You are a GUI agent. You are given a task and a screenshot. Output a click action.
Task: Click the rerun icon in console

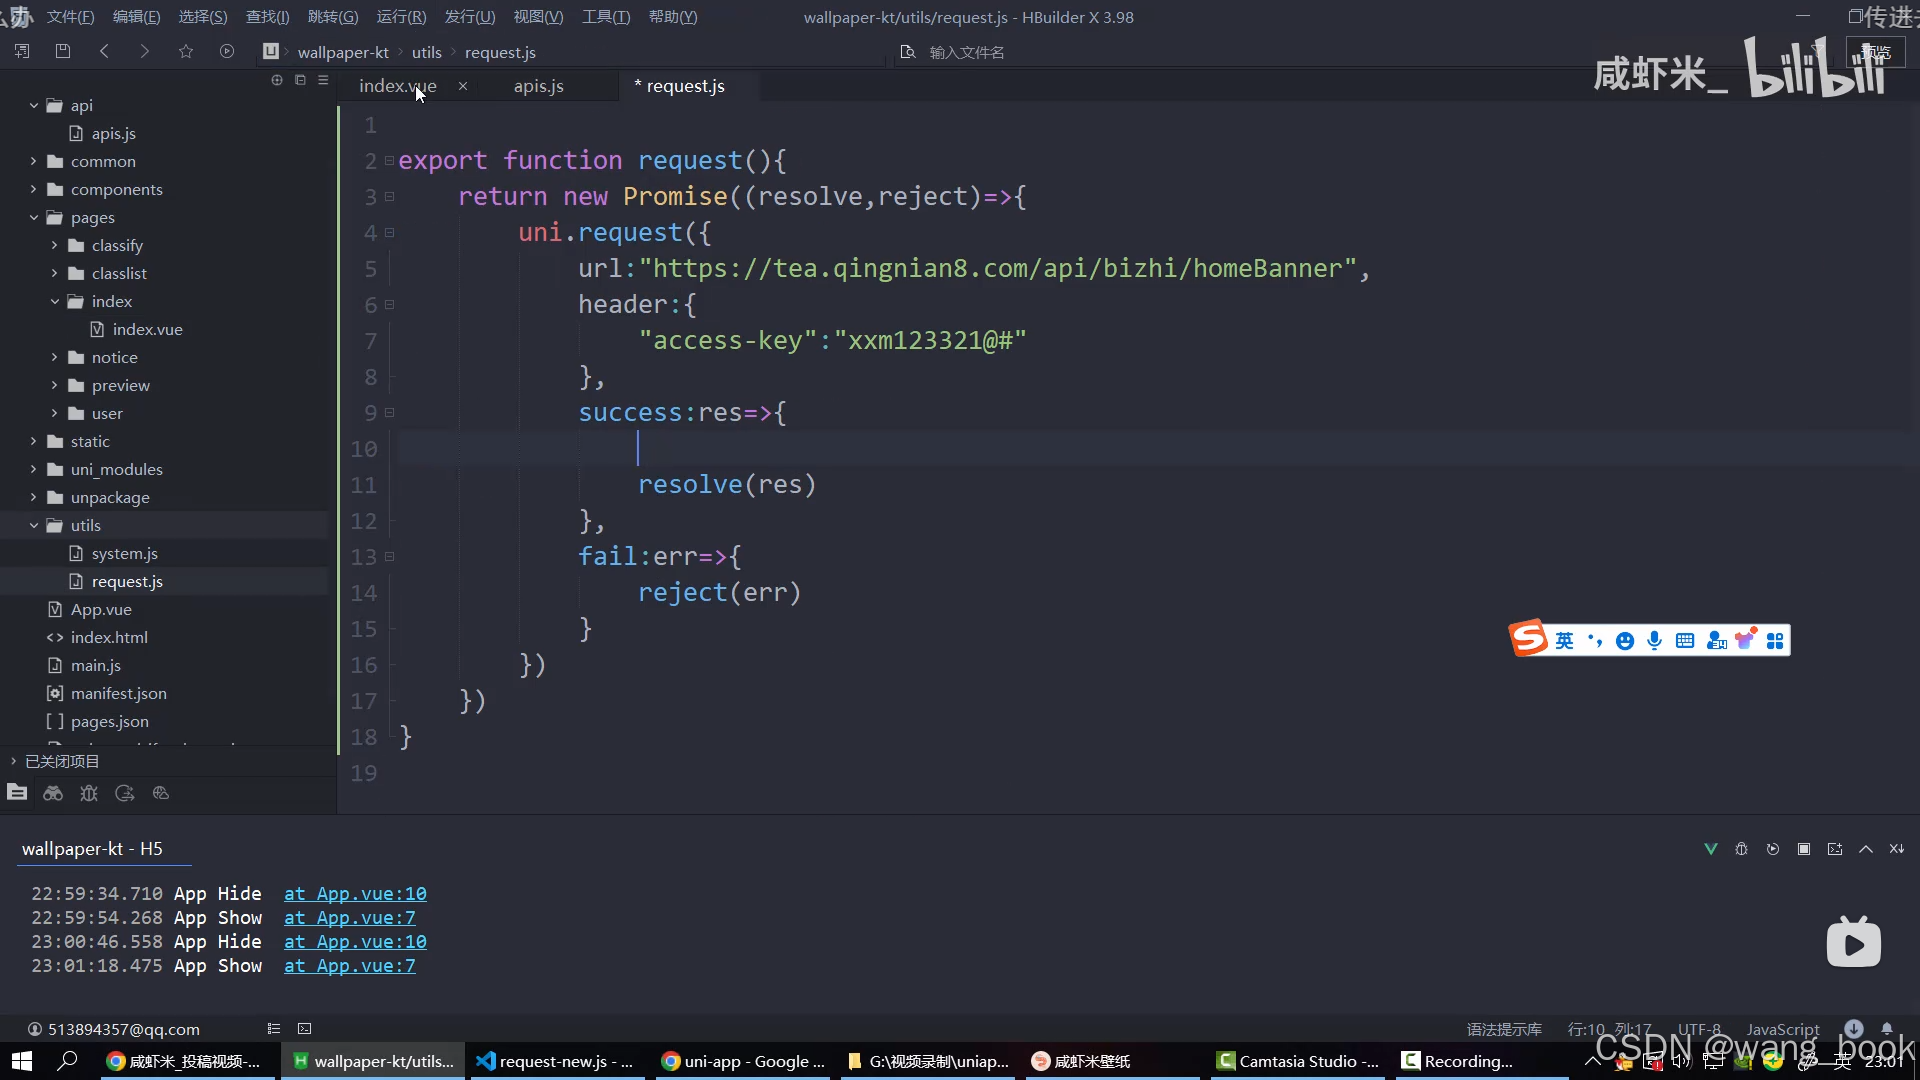click(x=1773, y=849)
